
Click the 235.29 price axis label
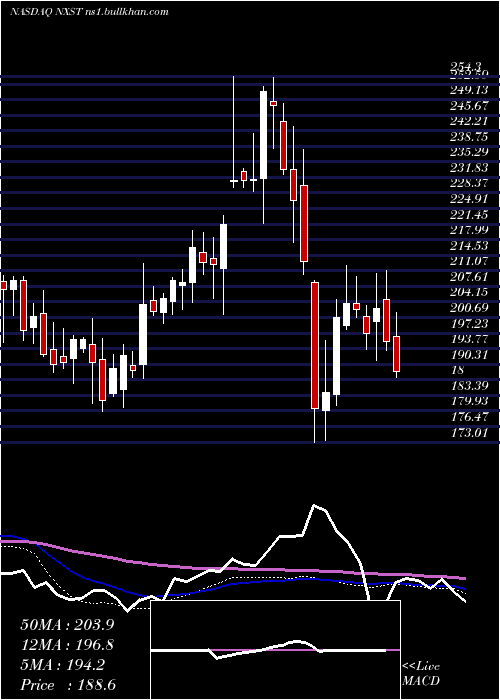(x=468, y=153)
